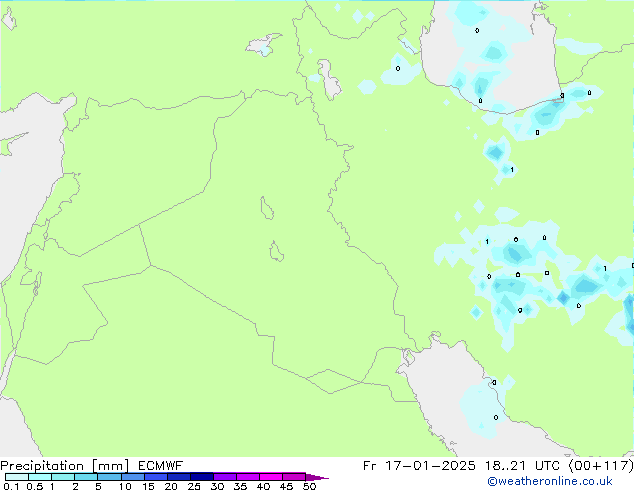Select the lightest 0.1–0.5 mm legend swatch
This screenshot has height=490, width=634.
click(17, 477)
